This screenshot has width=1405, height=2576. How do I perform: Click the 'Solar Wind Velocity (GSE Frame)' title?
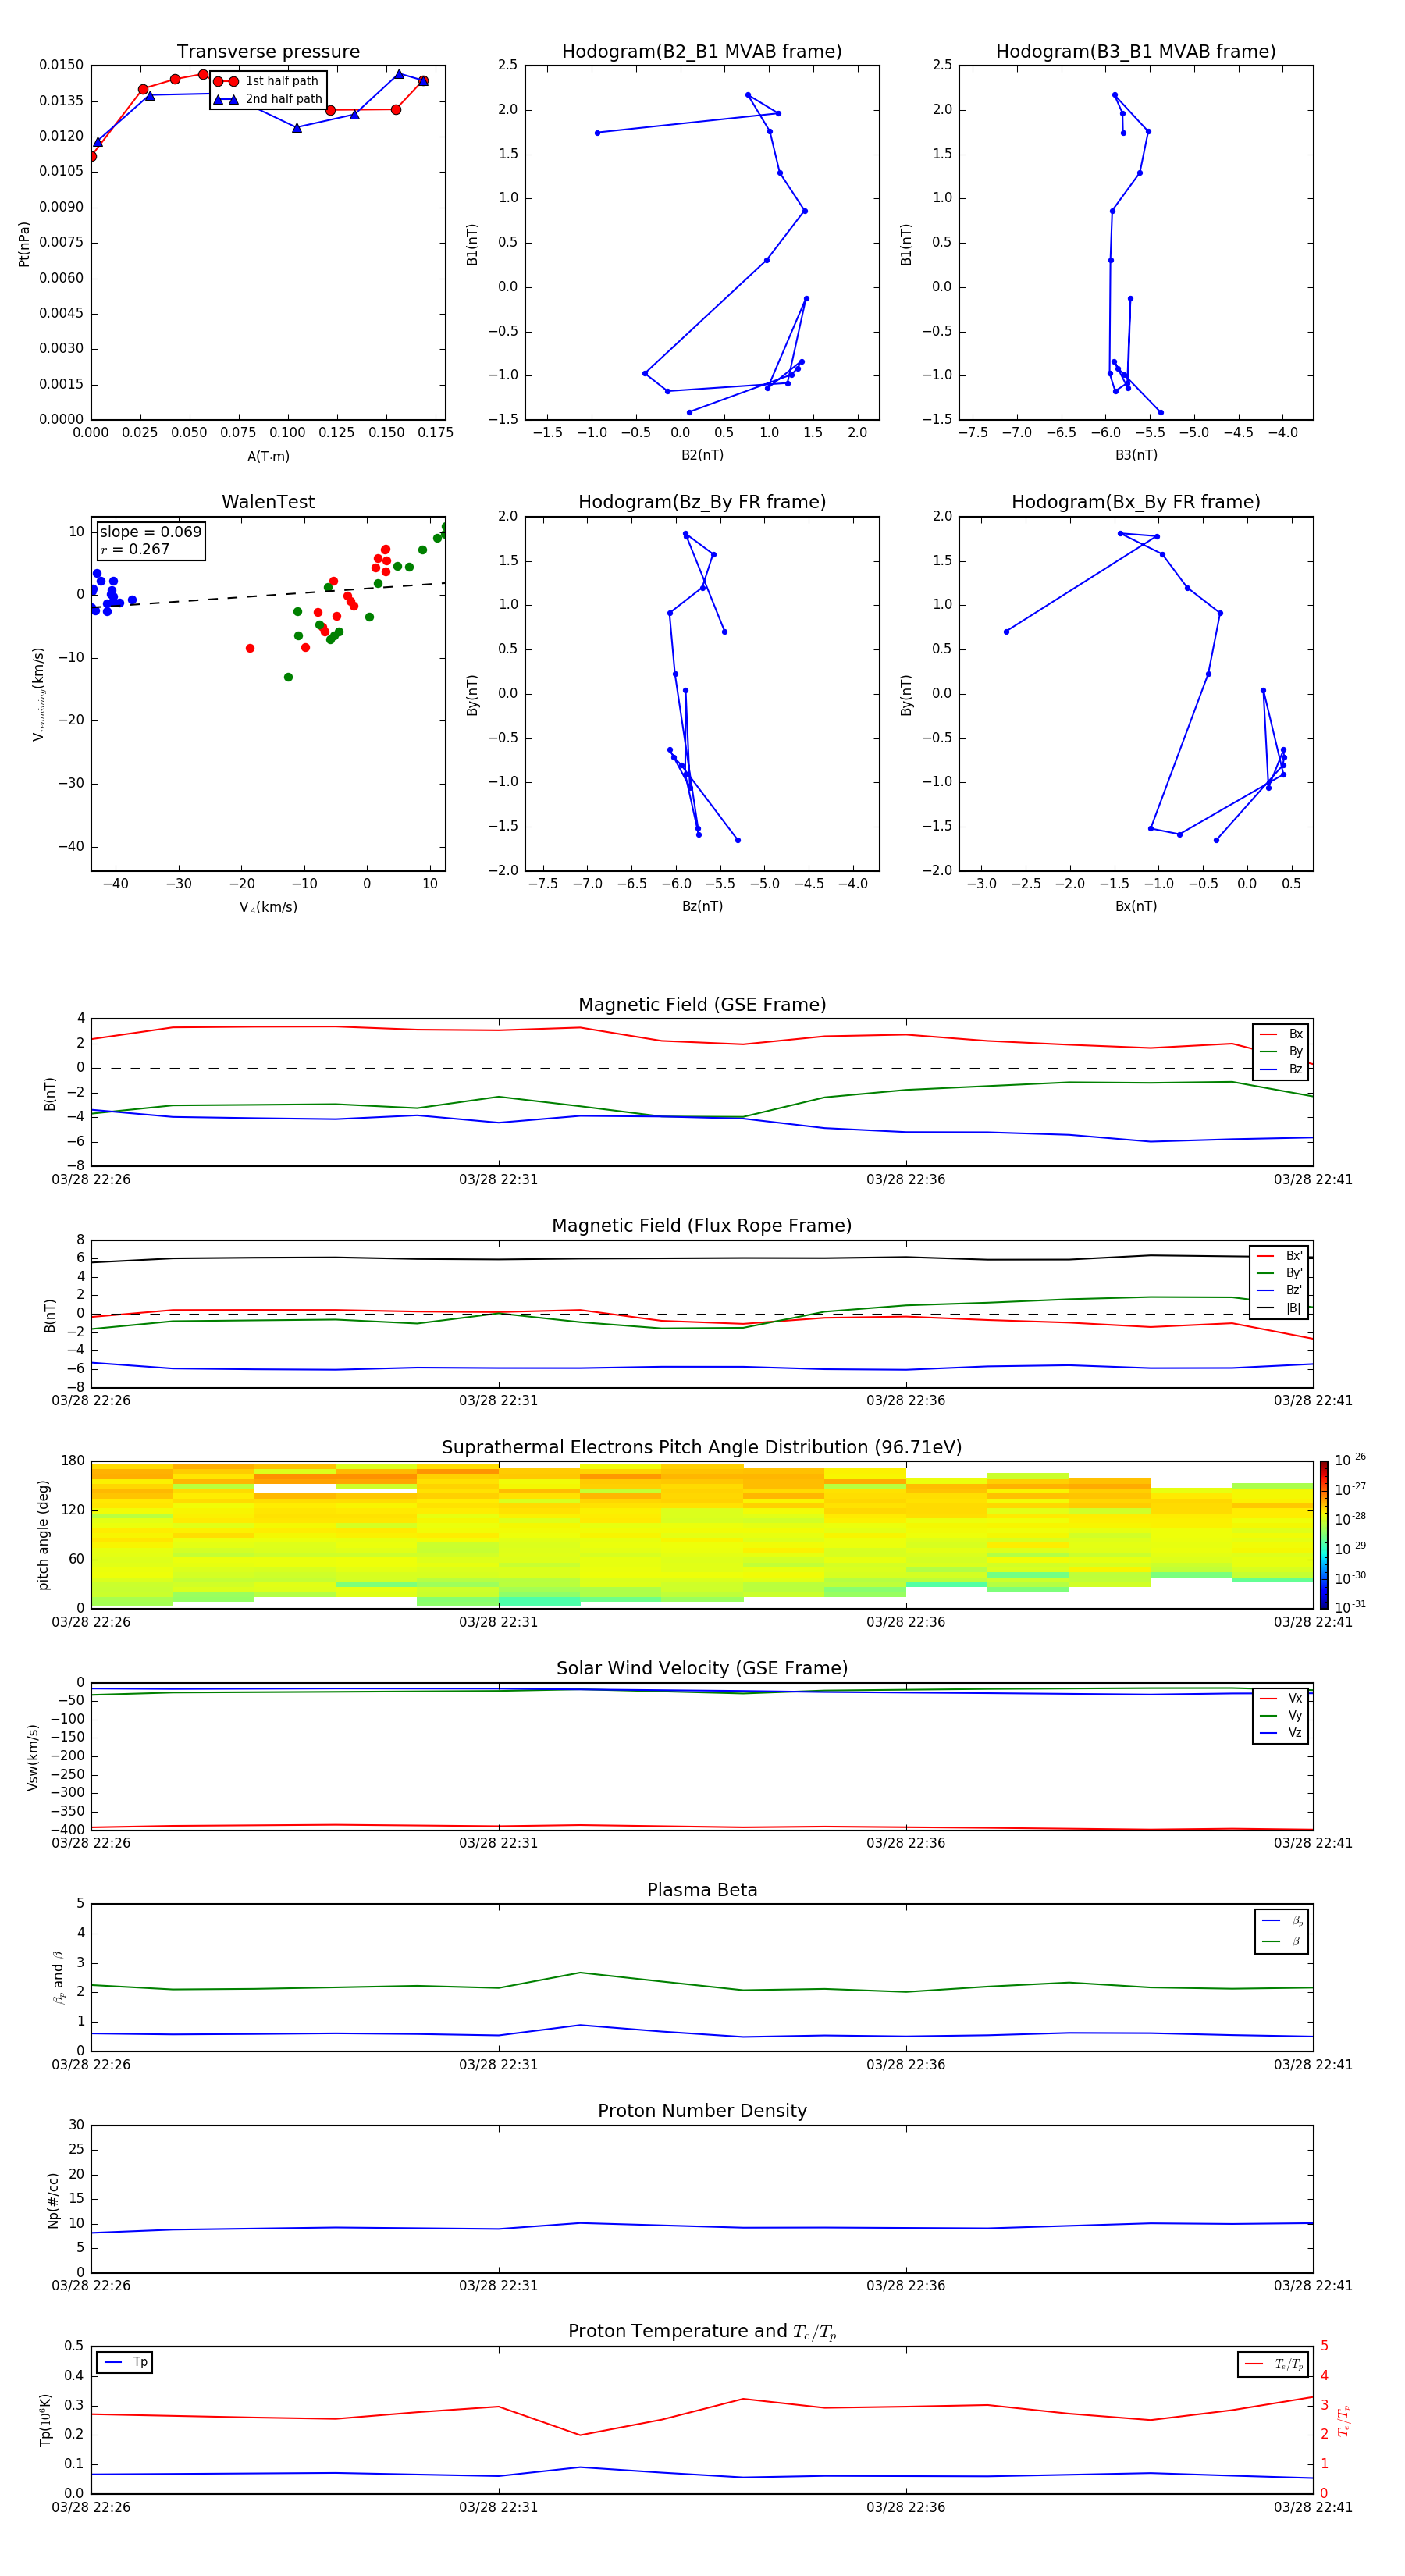click(x=702, y=1668)
